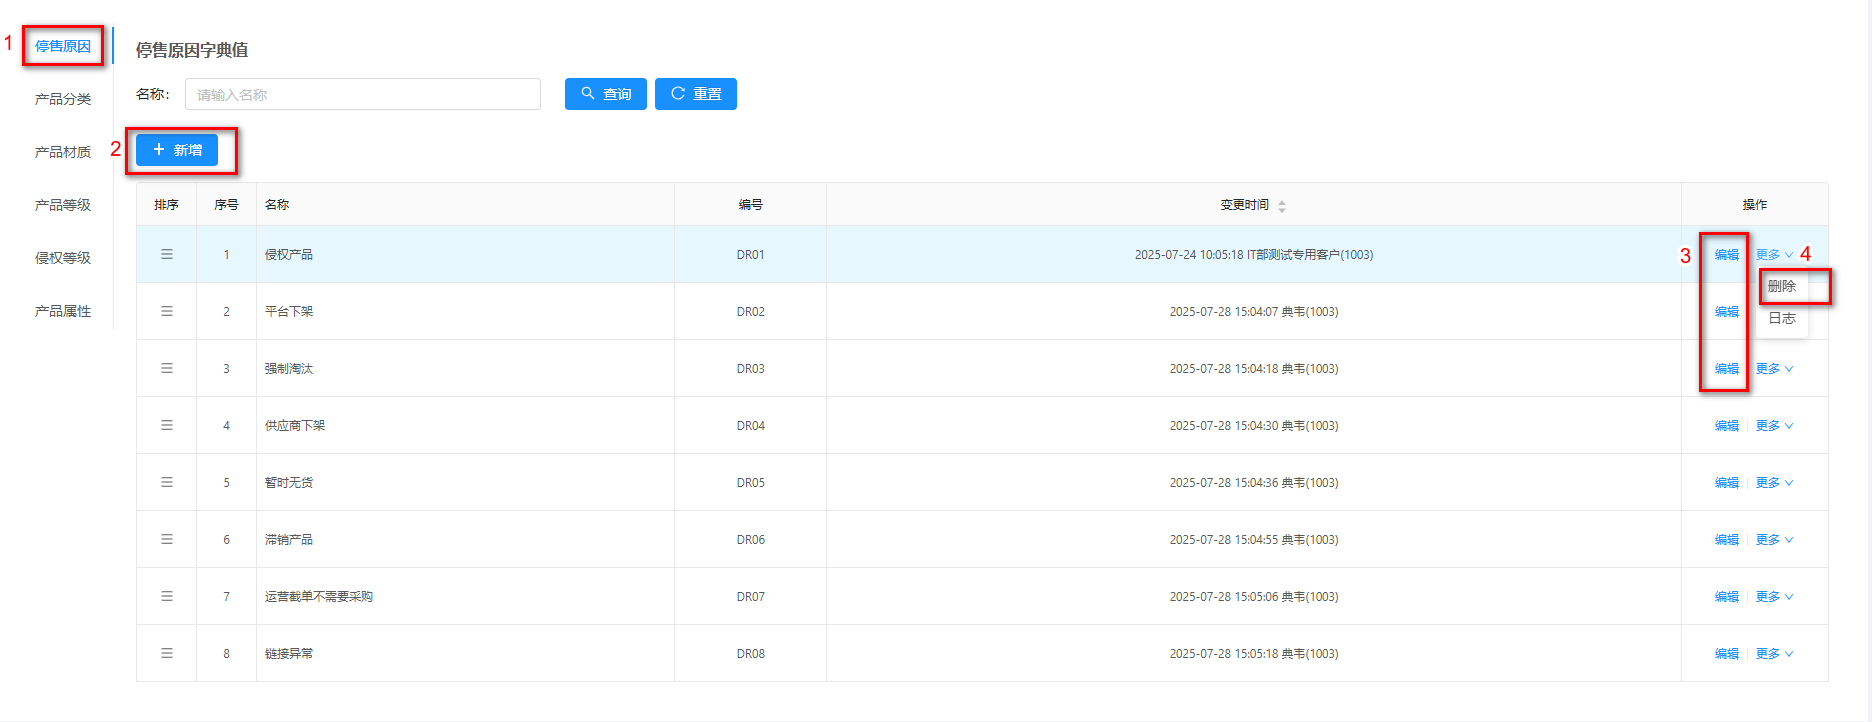
Task: Click the 重置 reset button
Action: coord(696,94)
